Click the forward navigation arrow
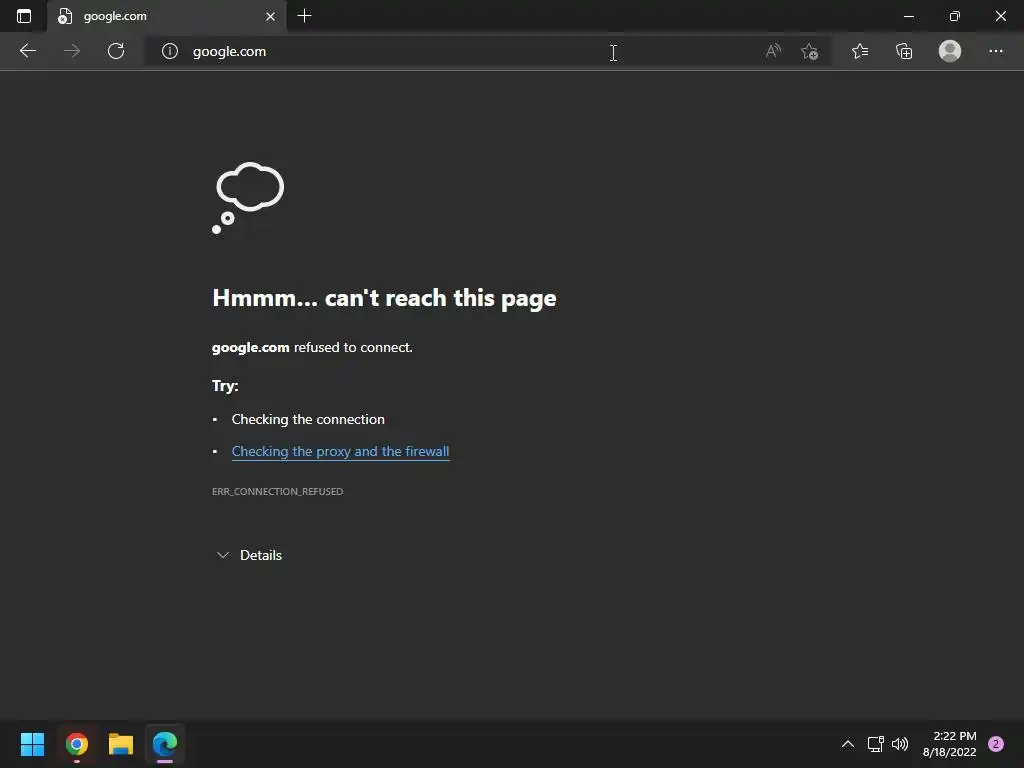 [72, 51]
